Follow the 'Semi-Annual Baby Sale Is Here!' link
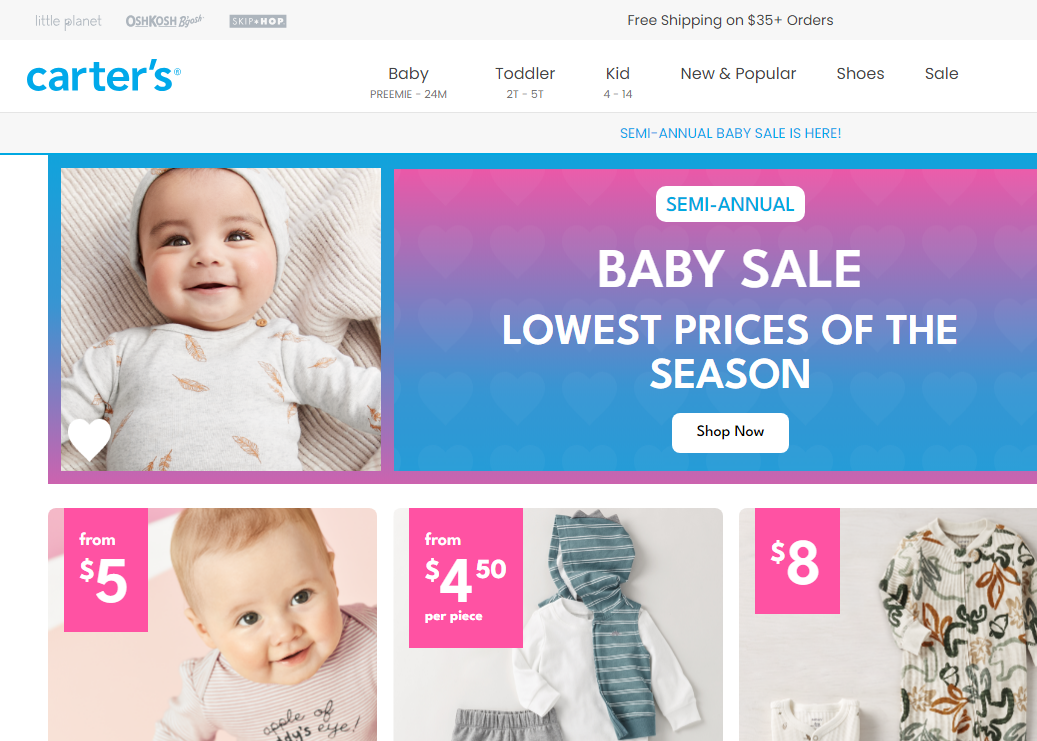1037x741 pixels. pyautogui.click(x=730, y=133)
